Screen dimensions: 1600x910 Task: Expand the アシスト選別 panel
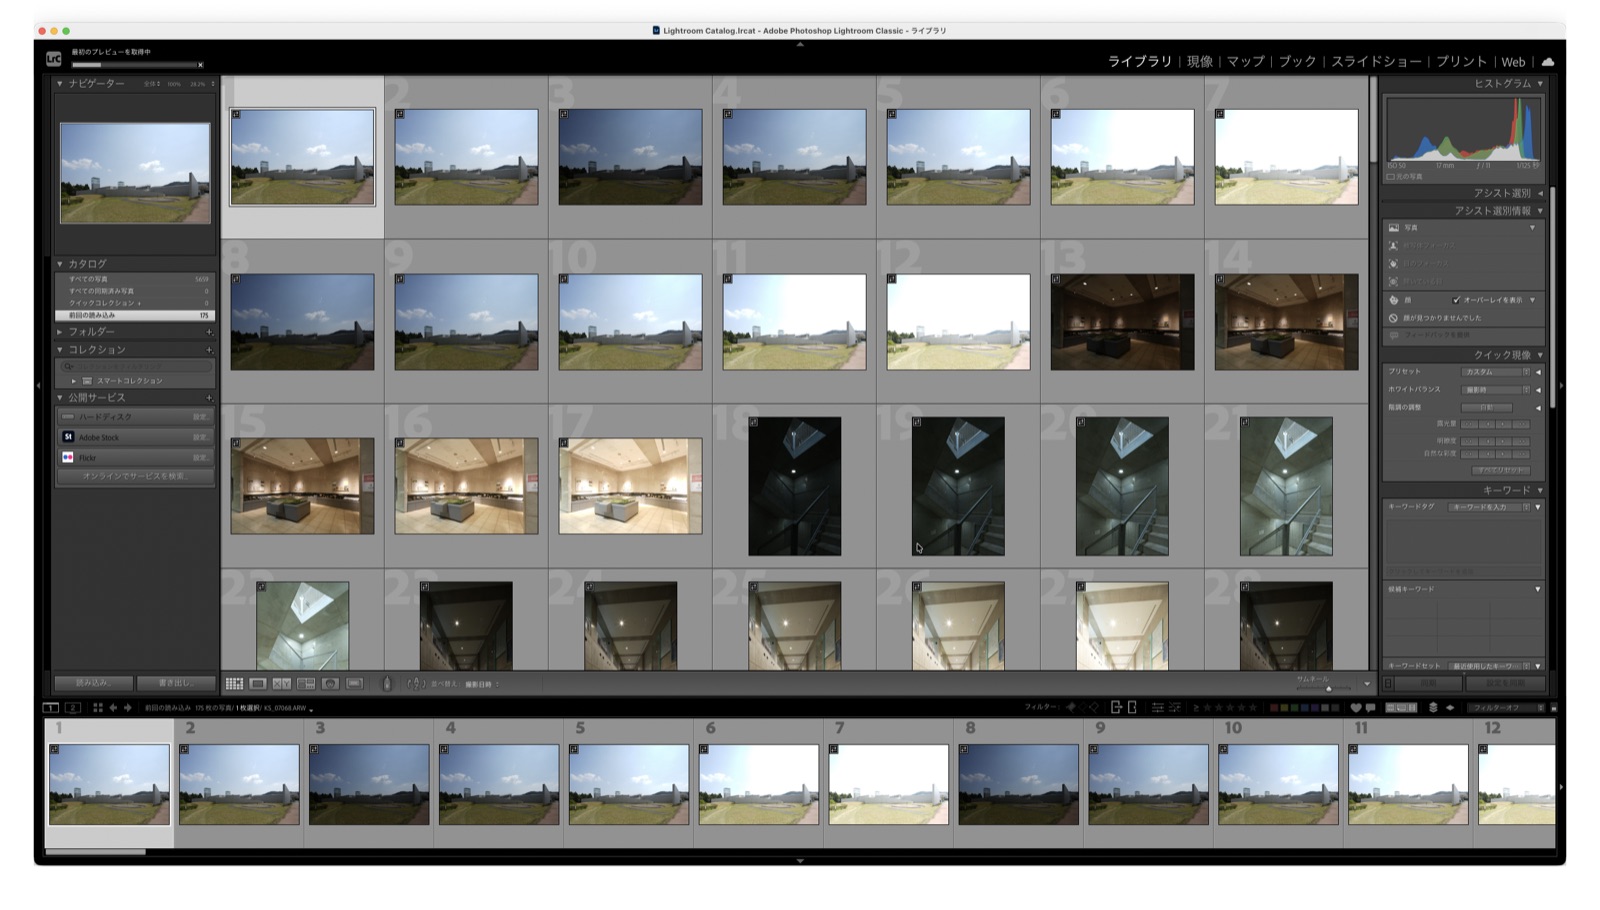tap(1540, 193)
